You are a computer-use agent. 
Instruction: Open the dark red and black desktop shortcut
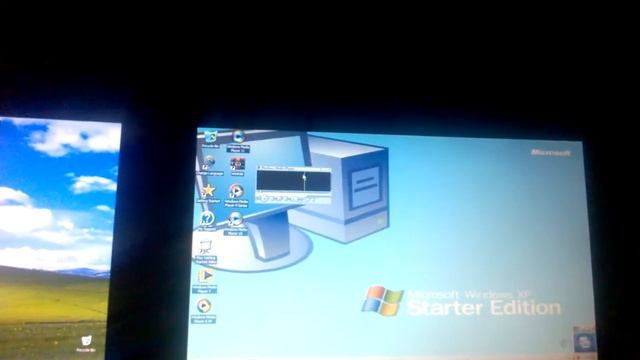pyautogui.click(x=238, y=167)
